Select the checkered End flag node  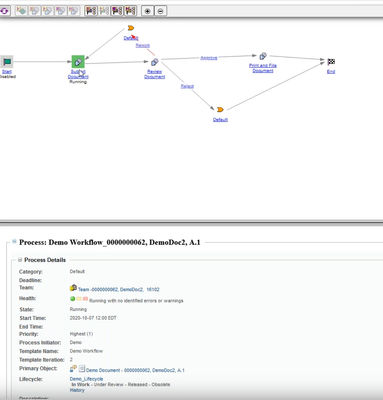coord(331,62)
